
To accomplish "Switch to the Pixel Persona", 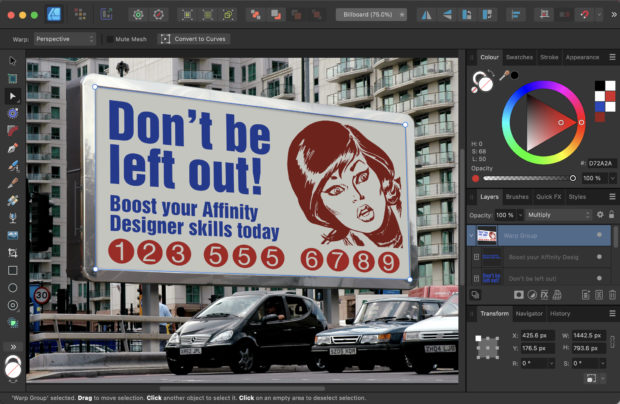I will click(x=80, y=15).
